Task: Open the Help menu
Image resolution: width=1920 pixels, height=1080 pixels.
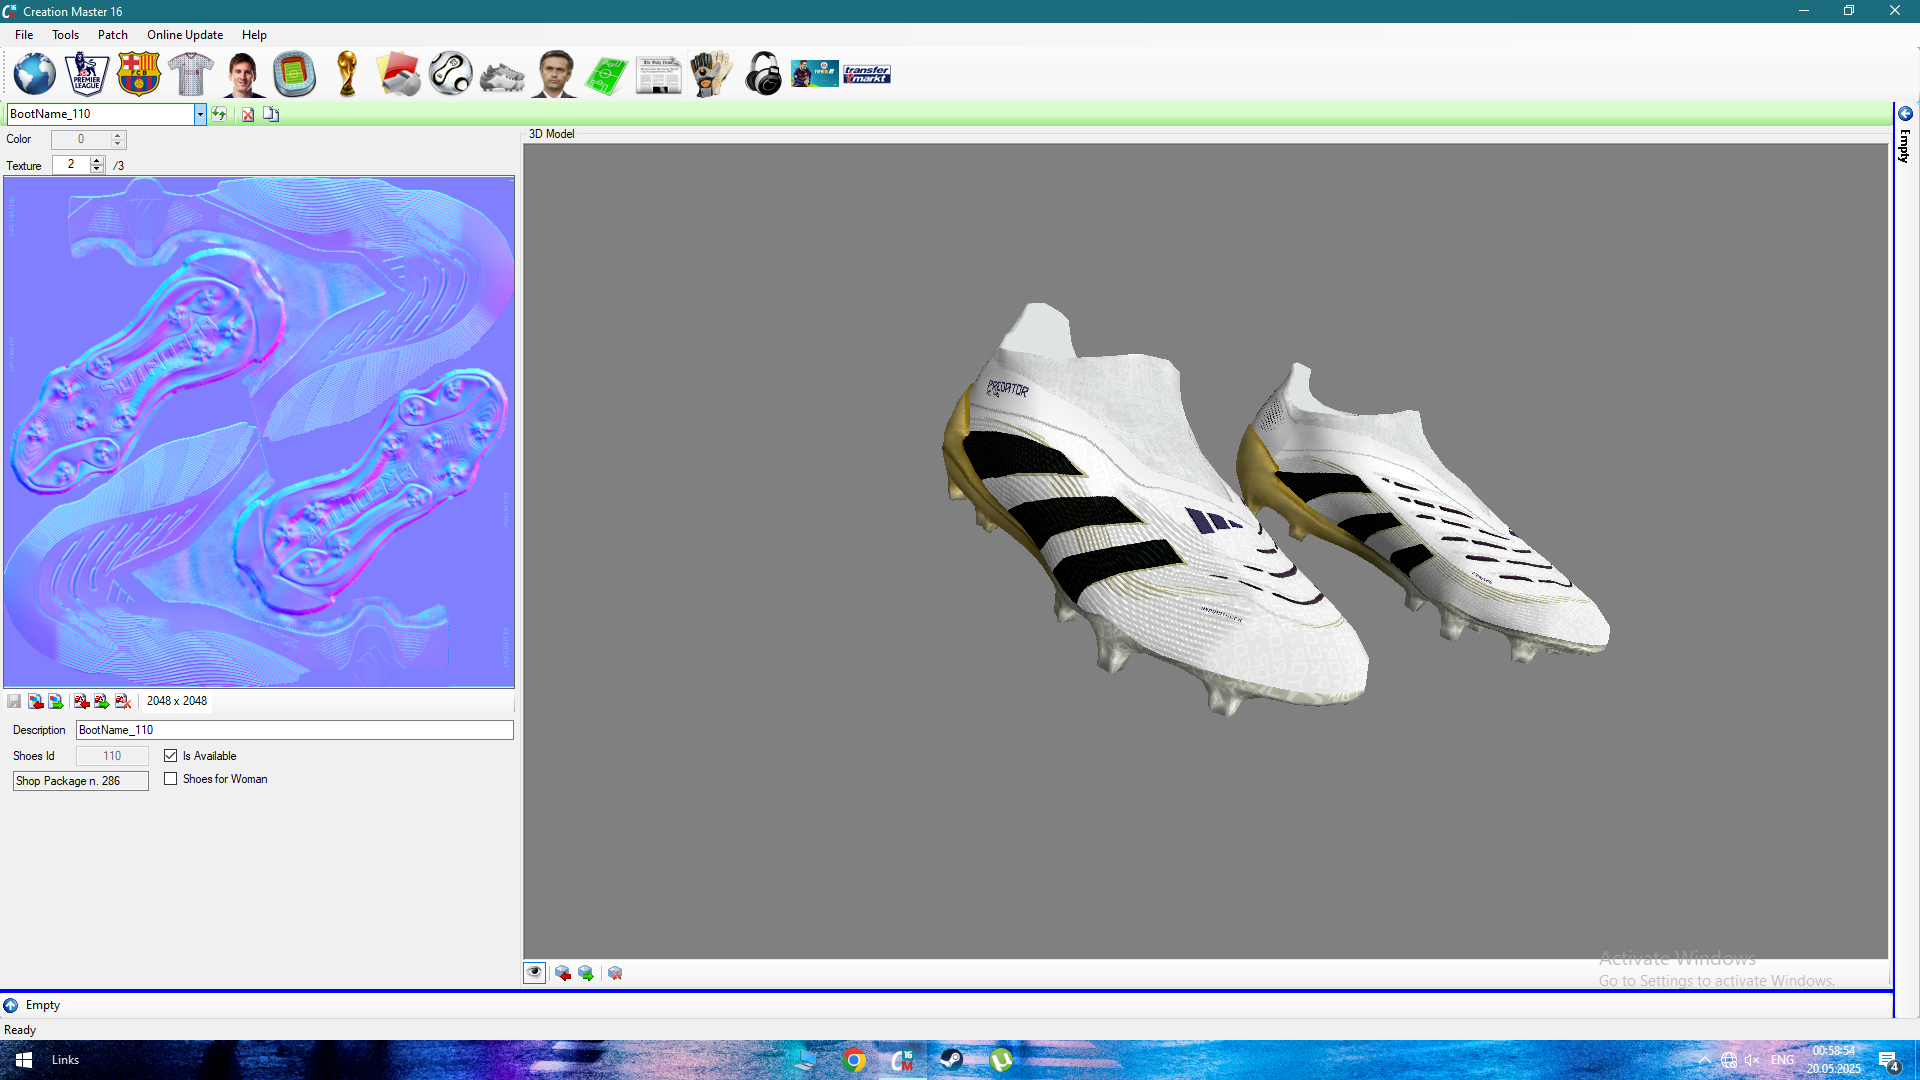Action: pyautogui.click(x=254, y=35)
